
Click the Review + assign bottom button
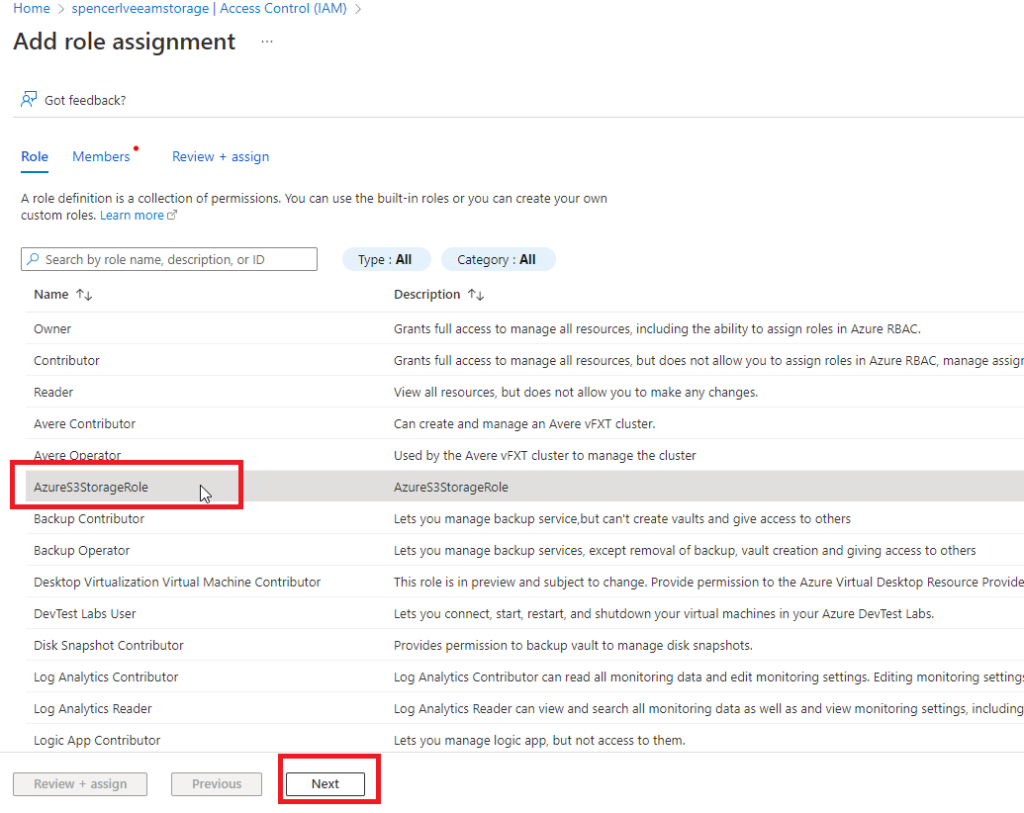coord(80,784)
